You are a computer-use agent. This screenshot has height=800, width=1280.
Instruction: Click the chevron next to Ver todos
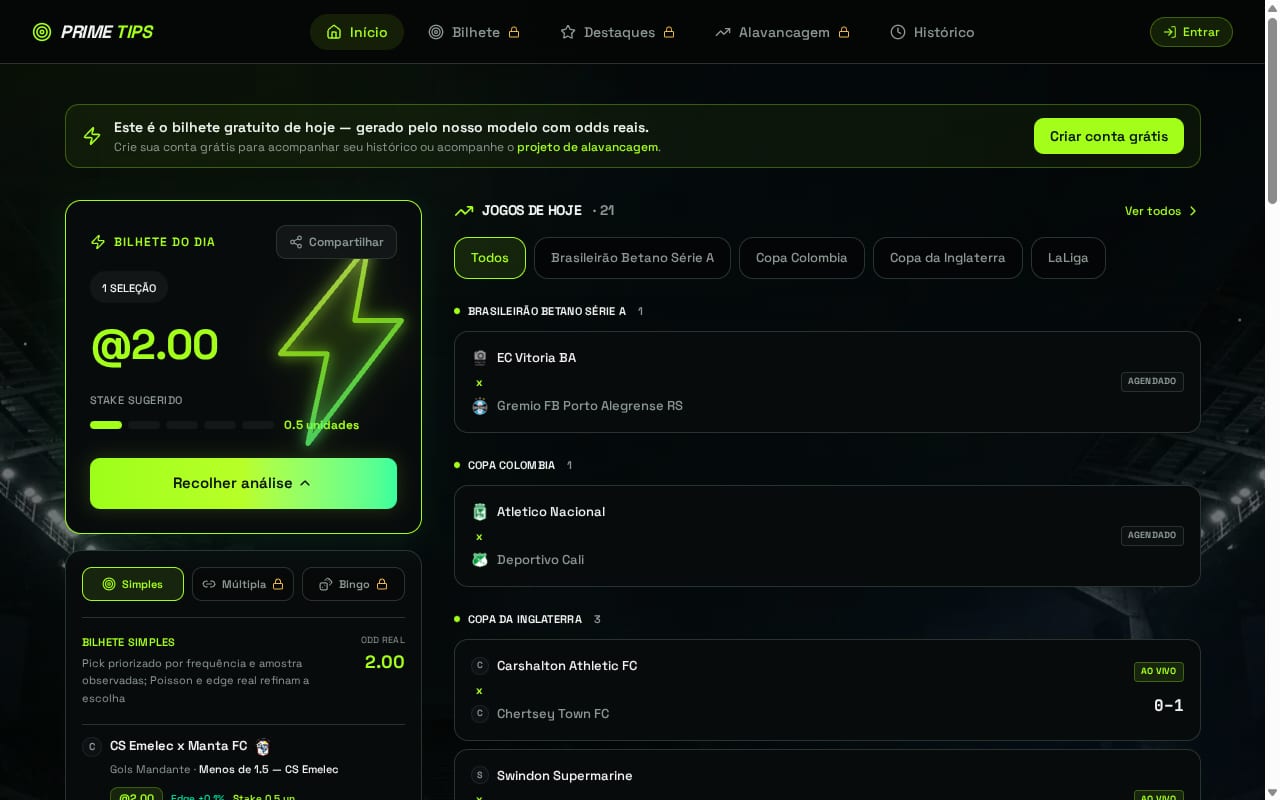tap(1193, 211)
